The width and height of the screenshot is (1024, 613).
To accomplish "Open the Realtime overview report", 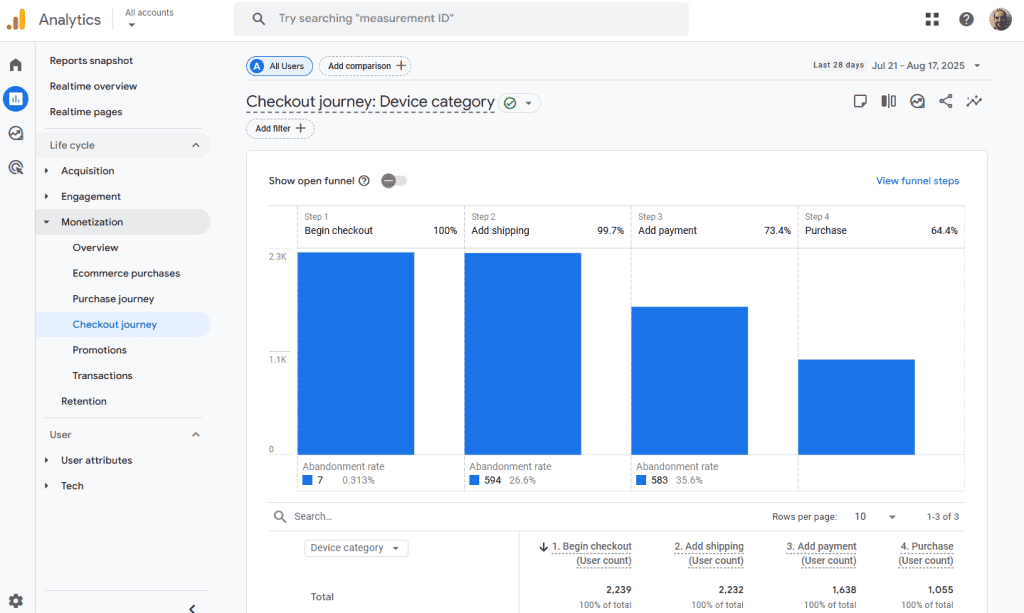I will (x=93, y=86).
